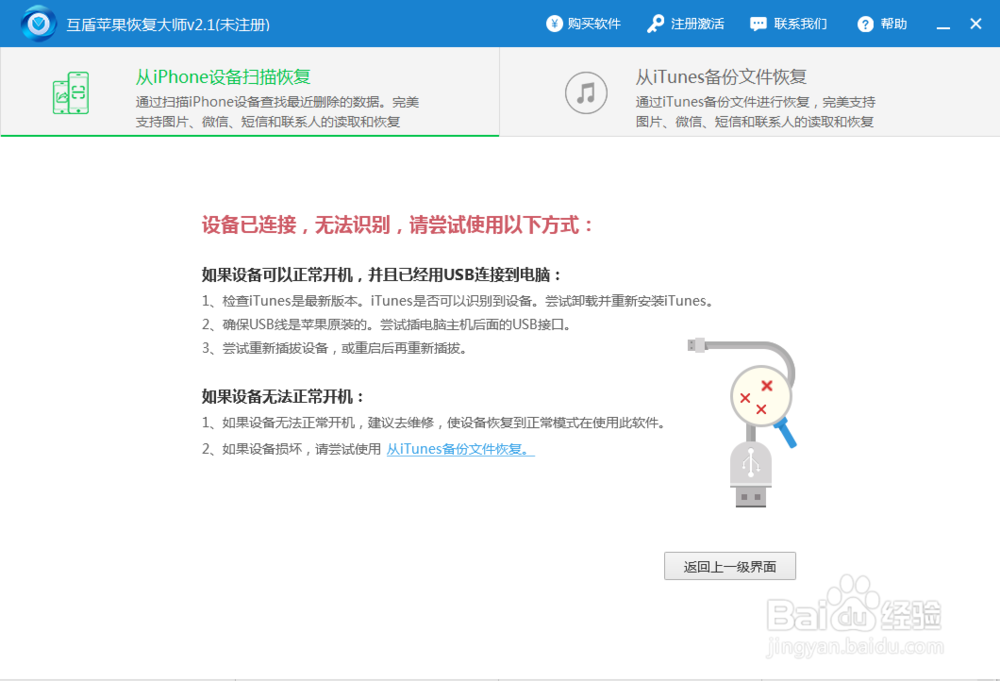1000x681 pixels.
Task: Switch to 从iTunes备份文件恢复 tab
Action: coord(750,91)
